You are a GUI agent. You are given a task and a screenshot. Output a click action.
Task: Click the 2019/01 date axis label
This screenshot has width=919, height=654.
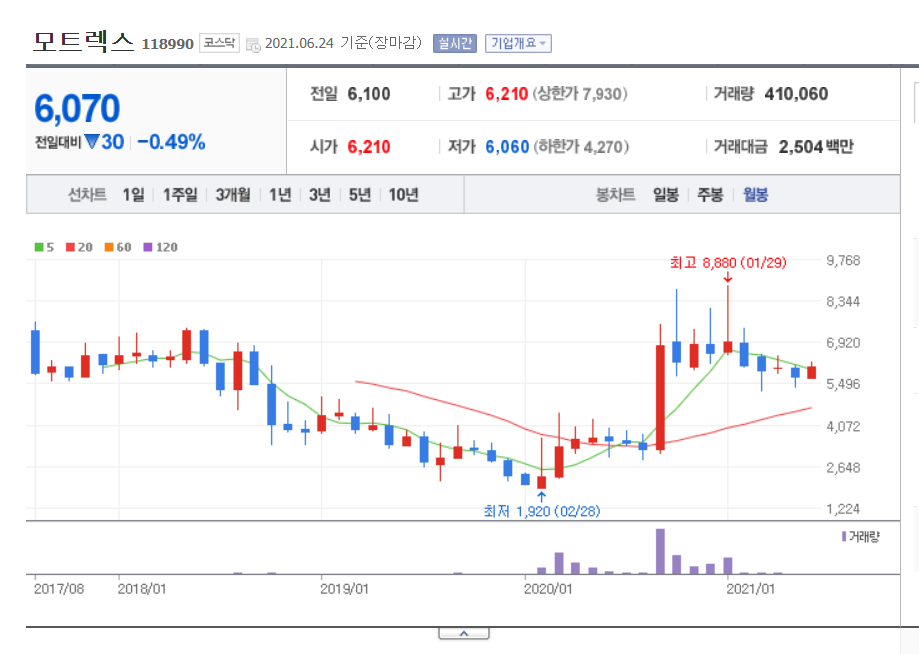click(x=344, y=588)
